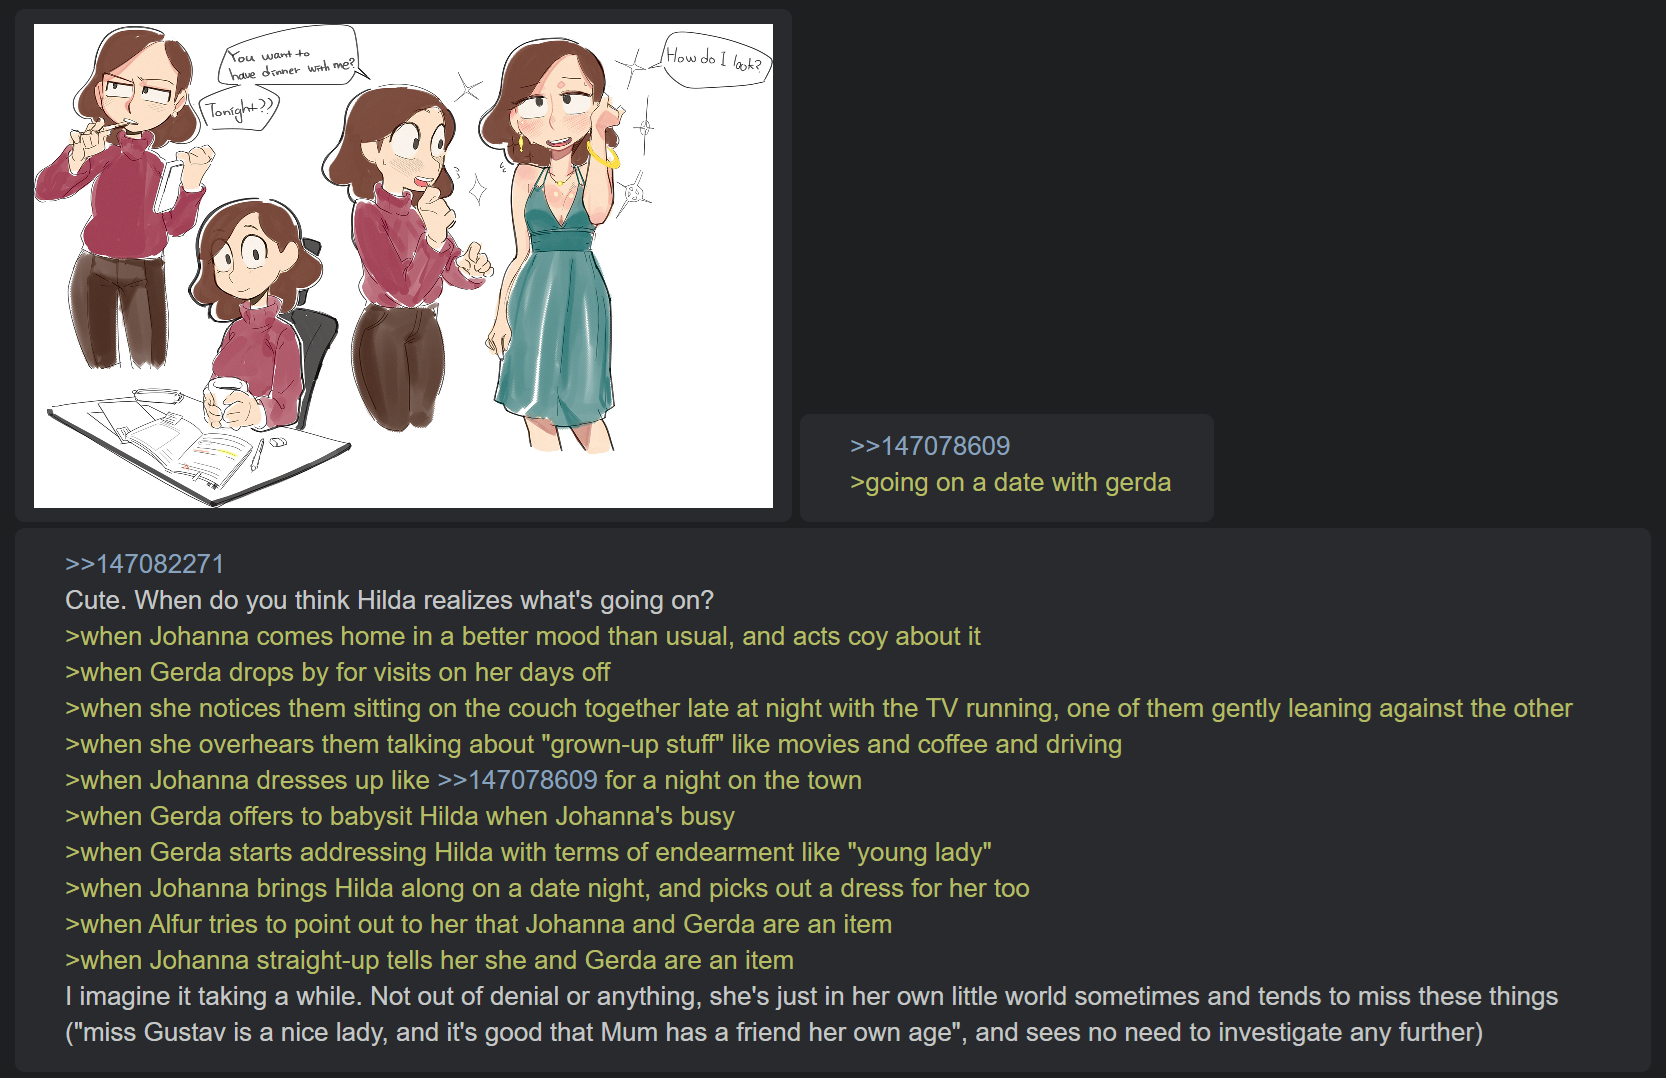
Task: Follow the >>147082271 reply quote link
Action: click(145, 564)
